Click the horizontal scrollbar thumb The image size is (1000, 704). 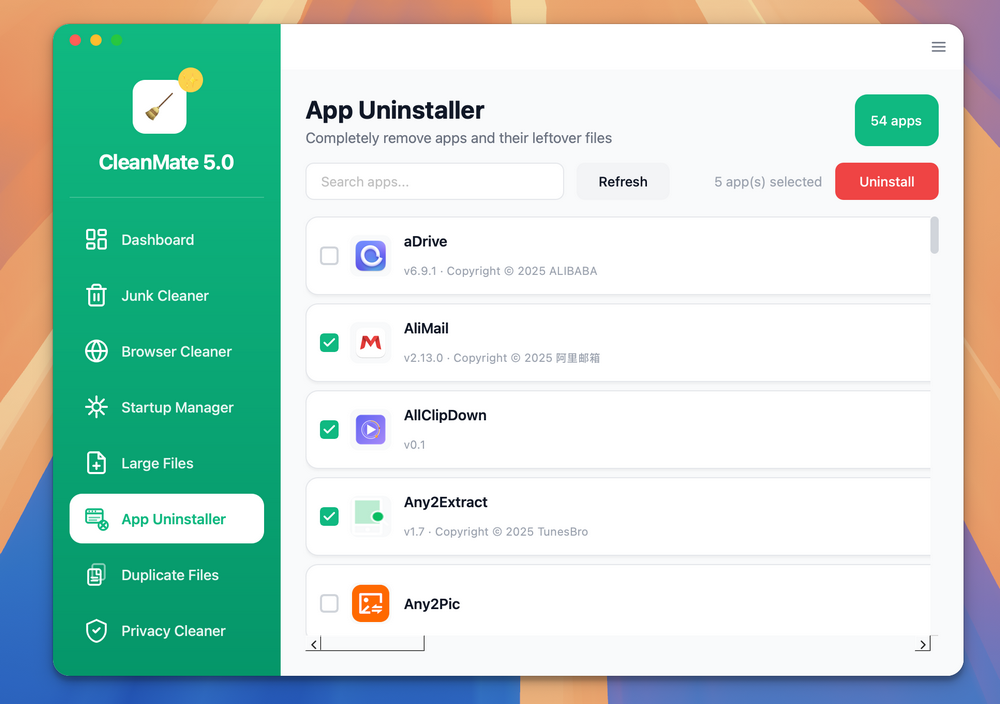pyautogui.click(x=372, y=643)
